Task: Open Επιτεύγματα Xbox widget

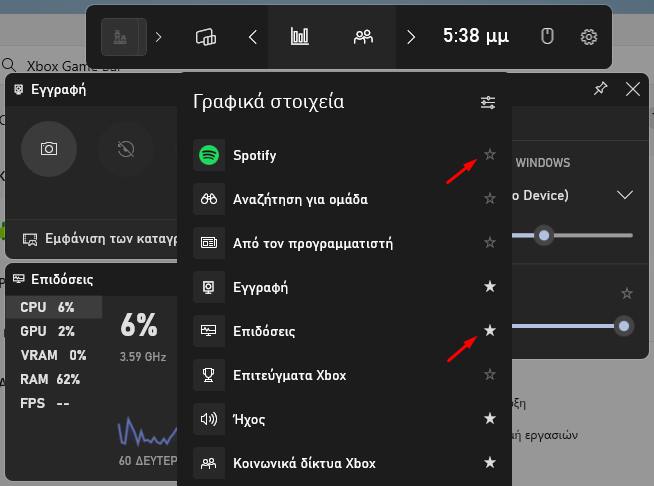Action: (345, 375)
